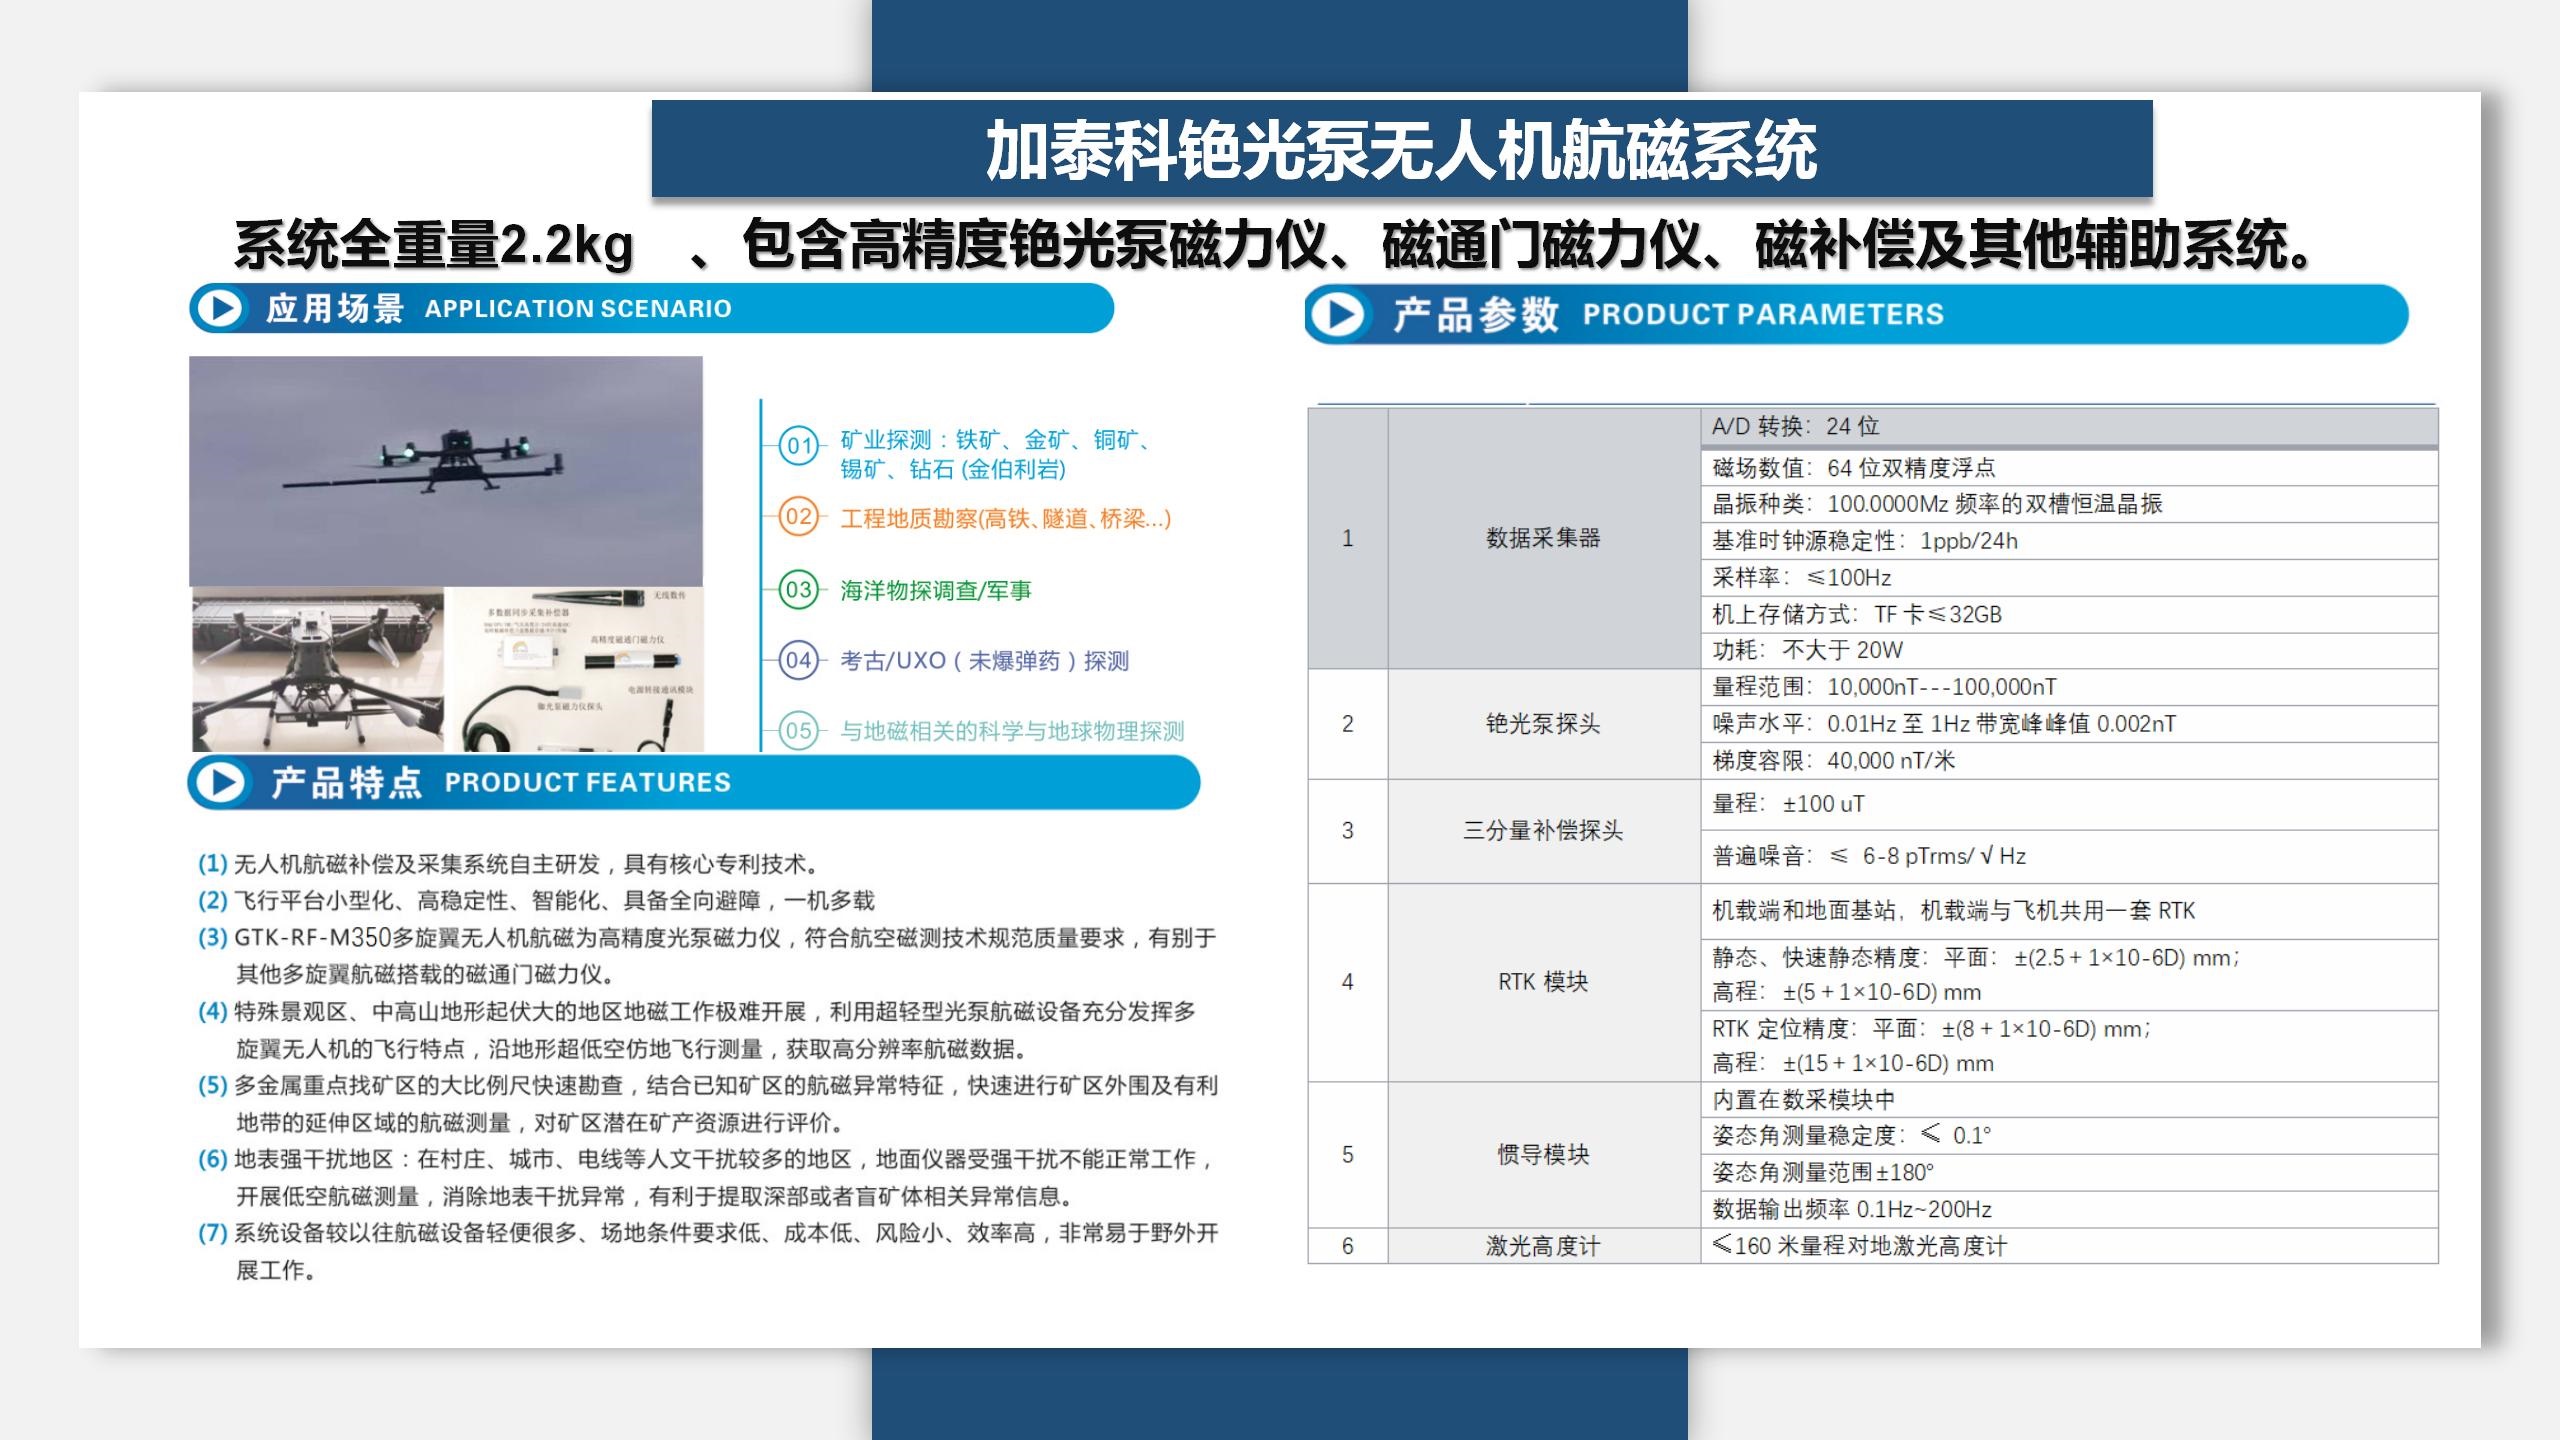The width and height of the screenshot is (2560, 1440).
Task: Click cell A/D 转换: 24 位
Action: coord(2069,427)
